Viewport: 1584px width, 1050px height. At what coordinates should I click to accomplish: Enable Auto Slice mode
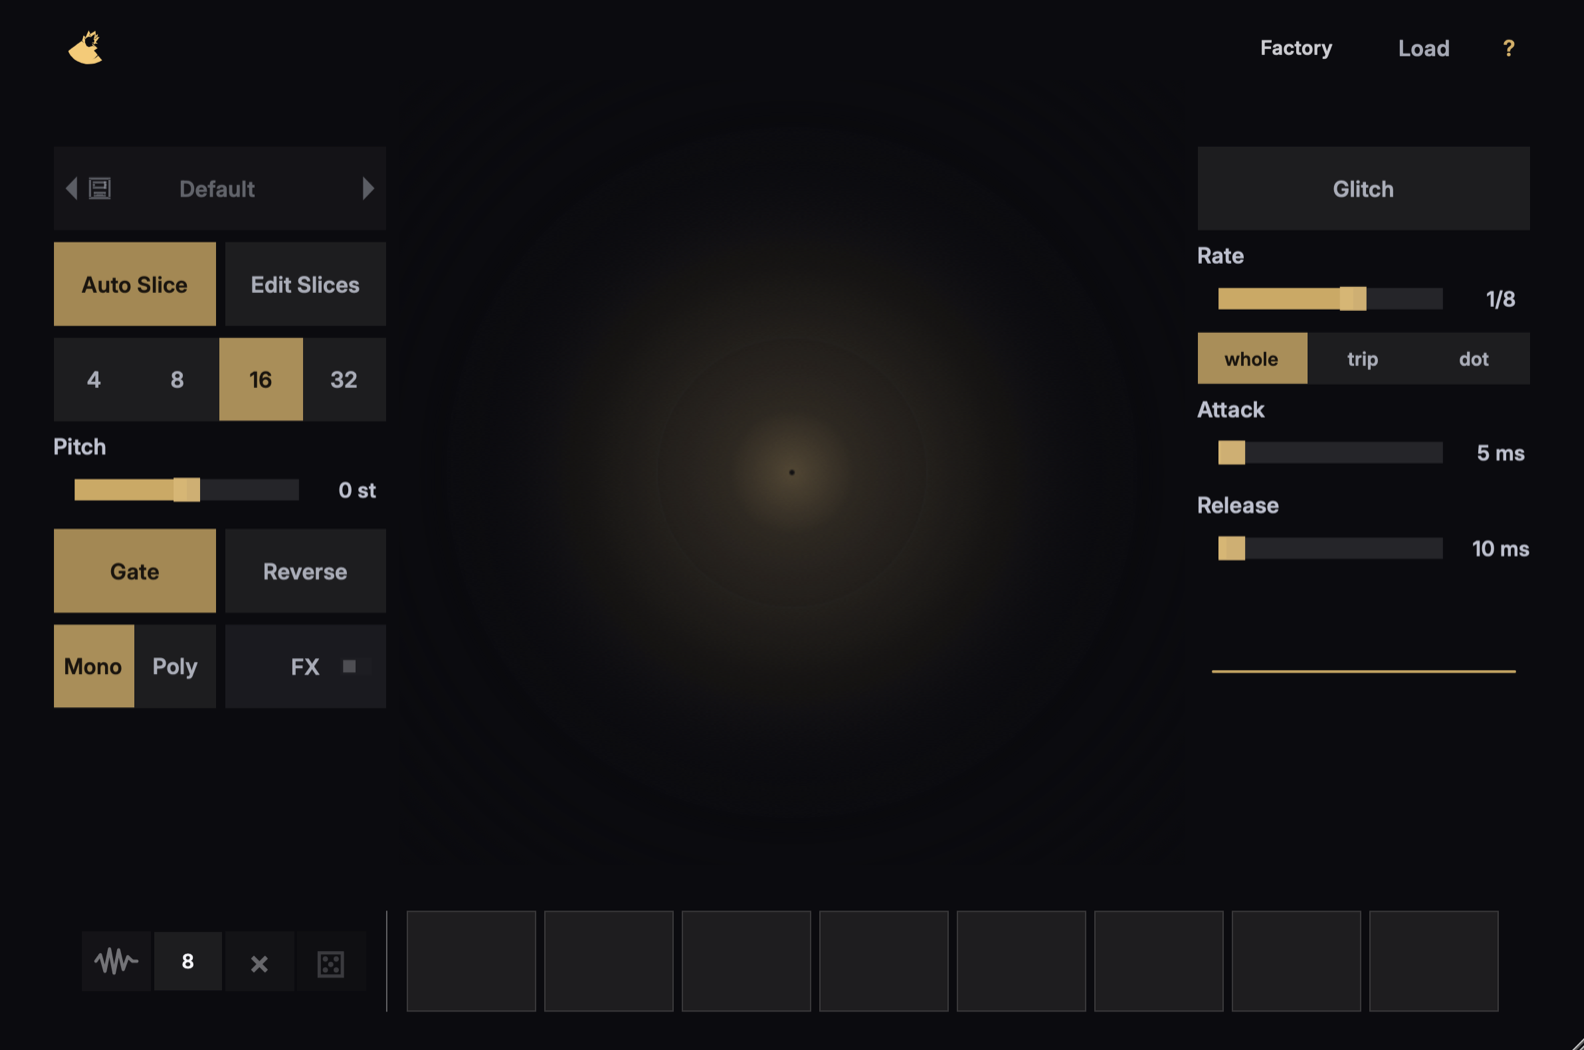click(x=135, y=284)
